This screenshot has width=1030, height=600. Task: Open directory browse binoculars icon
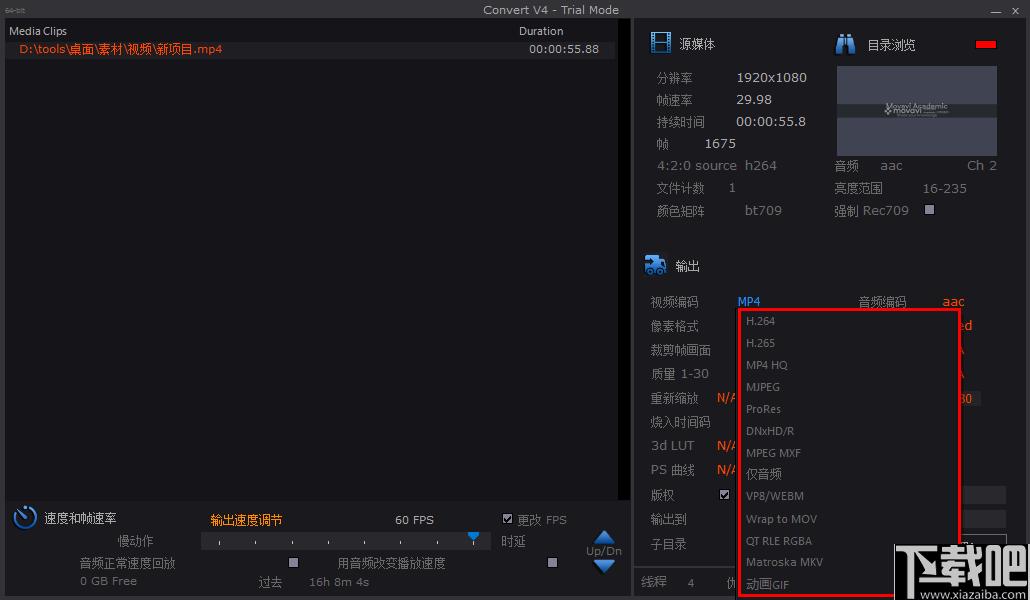tap(845, 44)
